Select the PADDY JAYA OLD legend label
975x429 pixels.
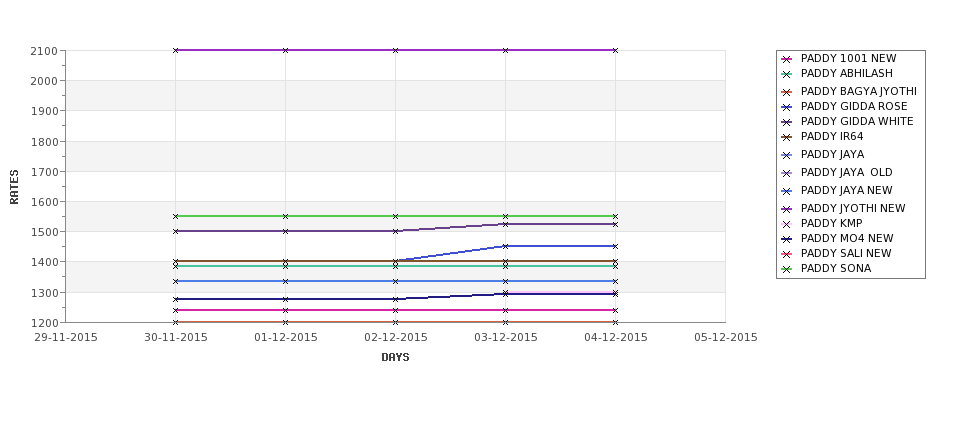click(x=846, y=172)
